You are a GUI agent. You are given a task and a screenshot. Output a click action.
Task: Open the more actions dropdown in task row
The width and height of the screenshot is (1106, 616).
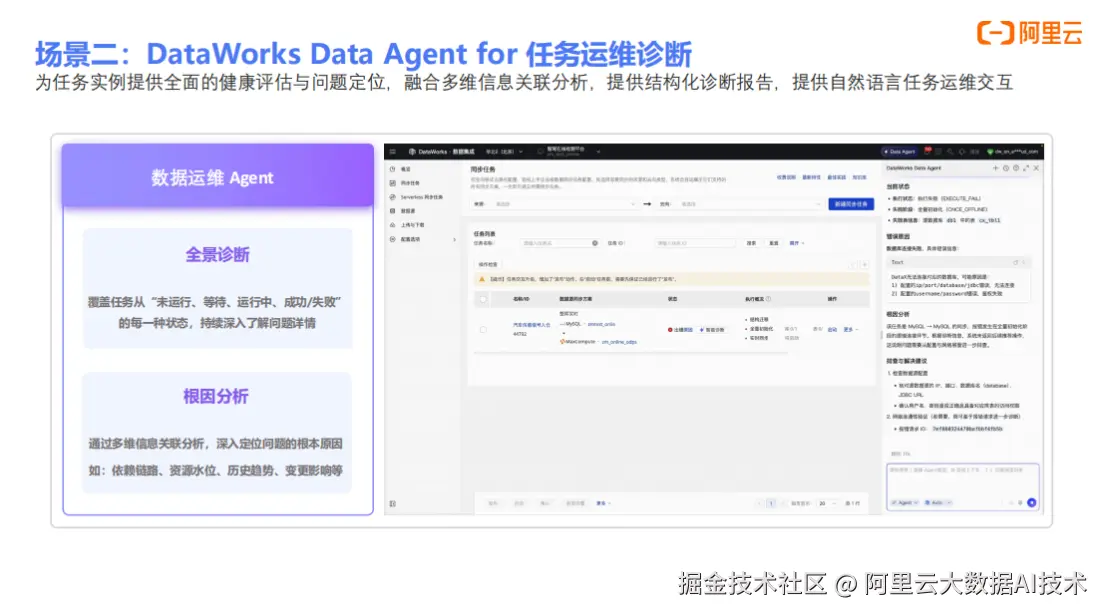pyautogui.click(x=851, y=330)
